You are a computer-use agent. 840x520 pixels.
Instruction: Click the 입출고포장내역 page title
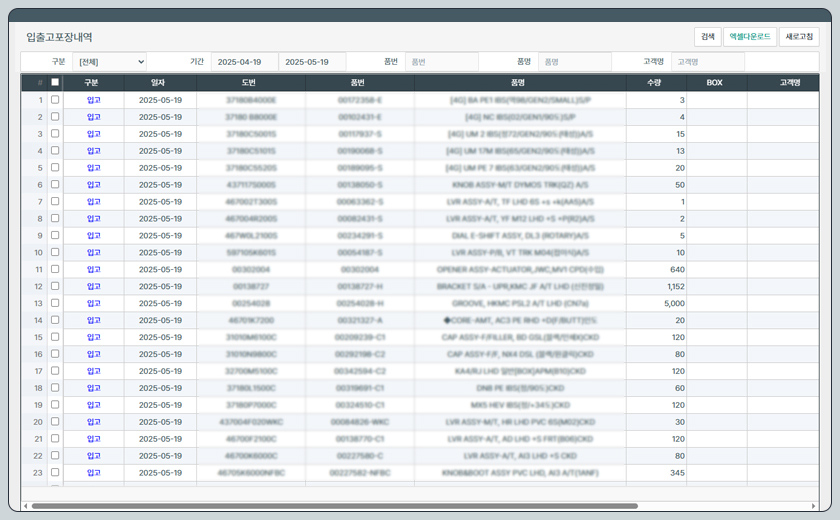(x=59, y=37)
